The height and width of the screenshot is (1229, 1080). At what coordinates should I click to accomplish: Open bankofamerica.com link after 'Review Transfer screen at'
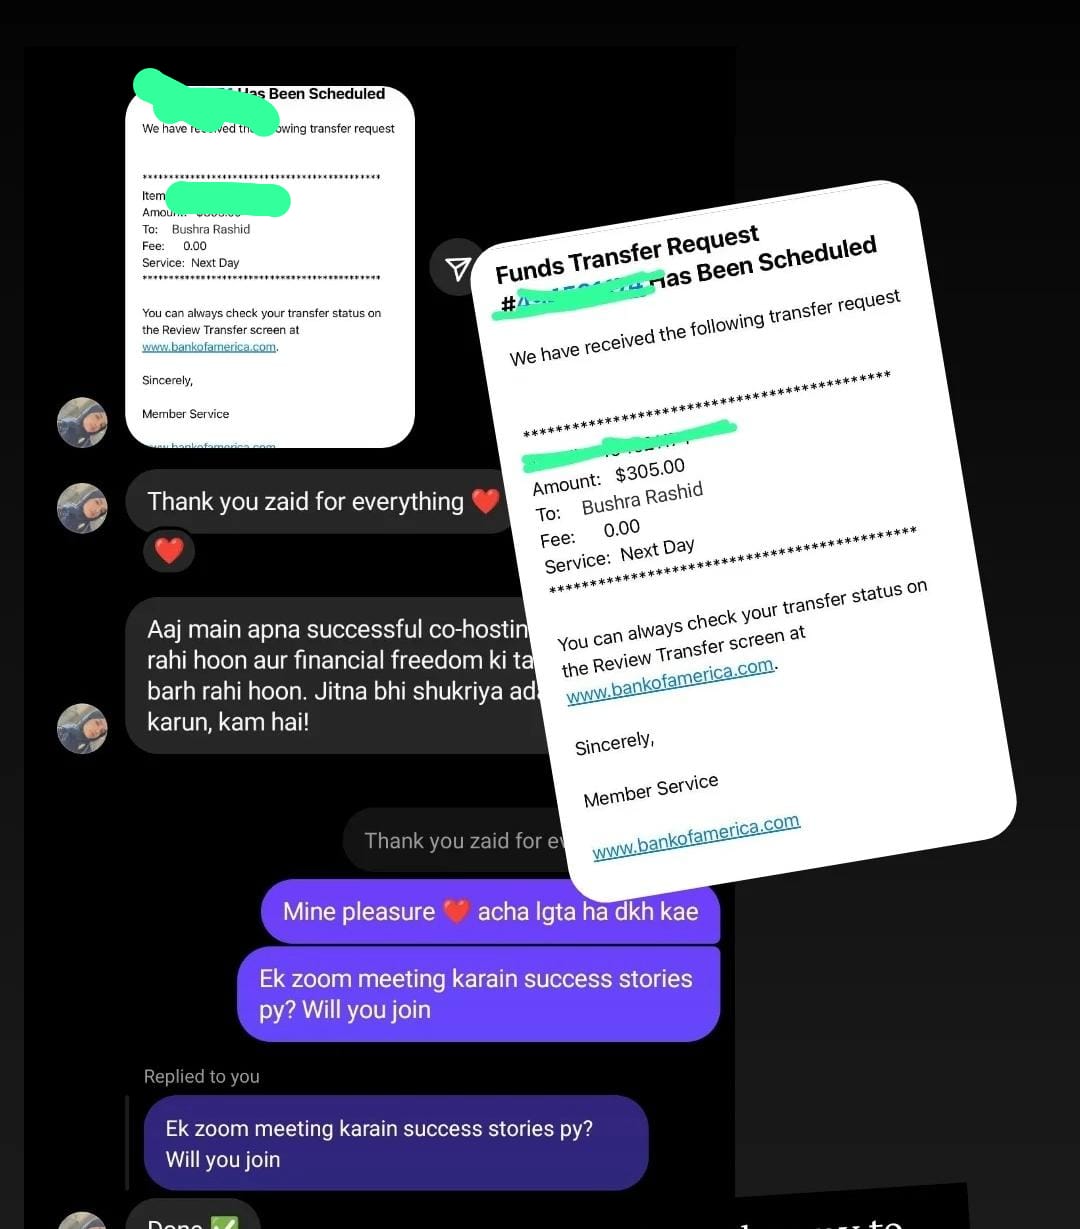click(x=671, y=681)
